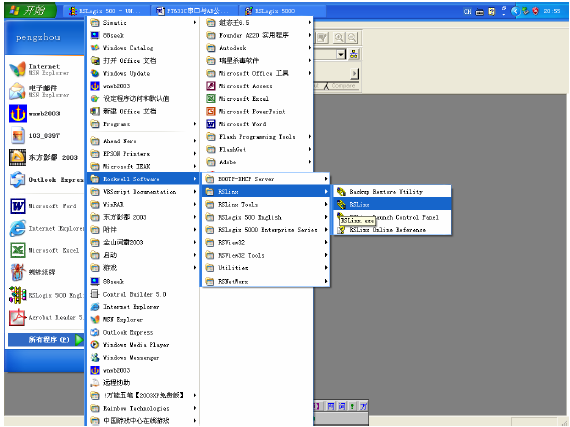The image size is (570, 427).
Task: Open VBScript Documentation group
Action: click(x=143, y=192)
